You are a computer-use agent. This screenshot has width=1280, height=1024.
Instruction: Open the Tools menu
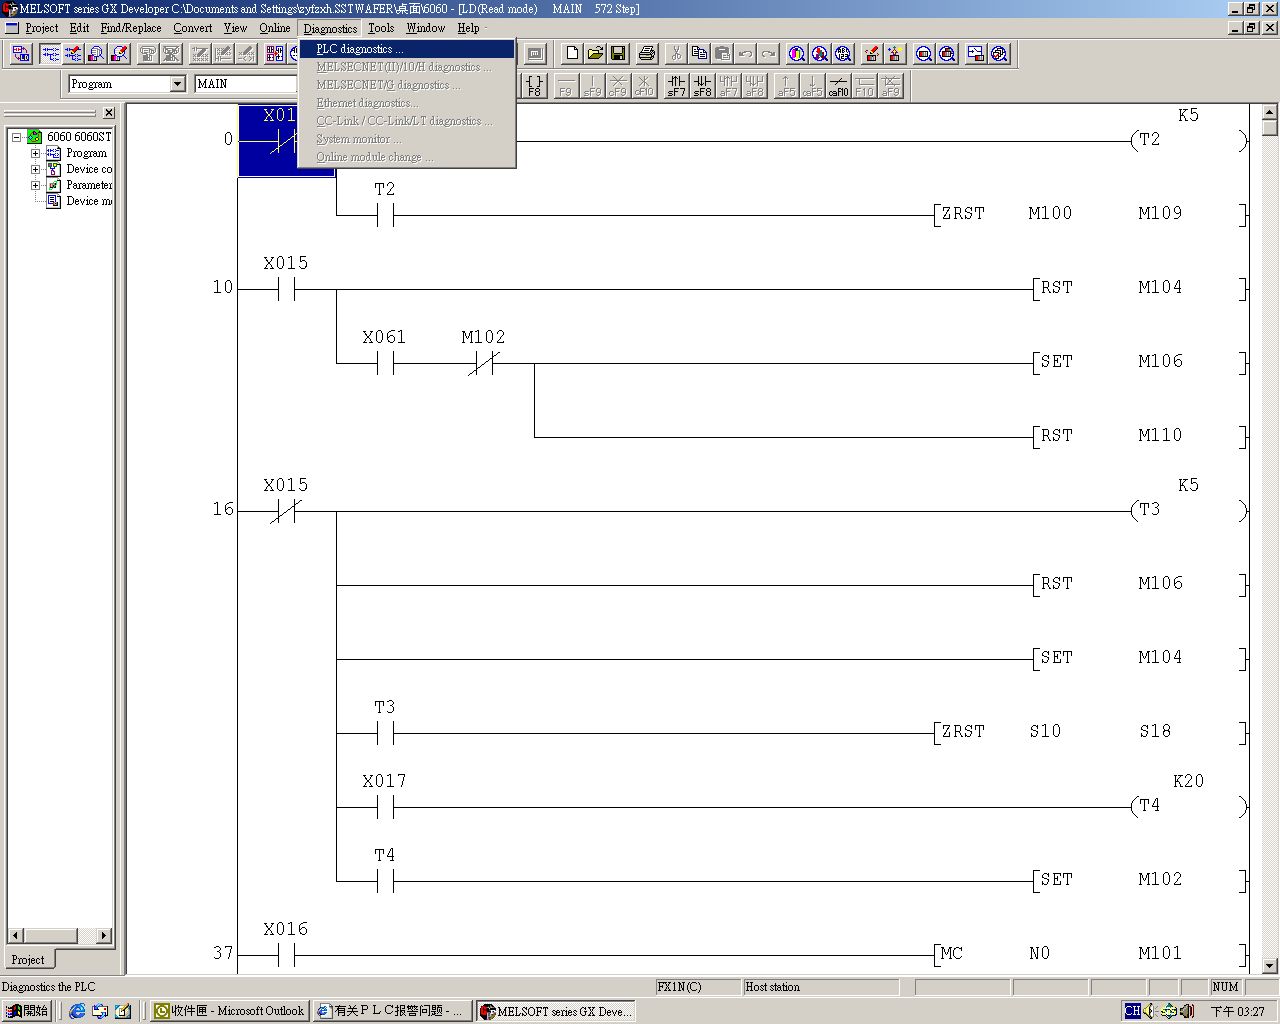pos(380,28)
